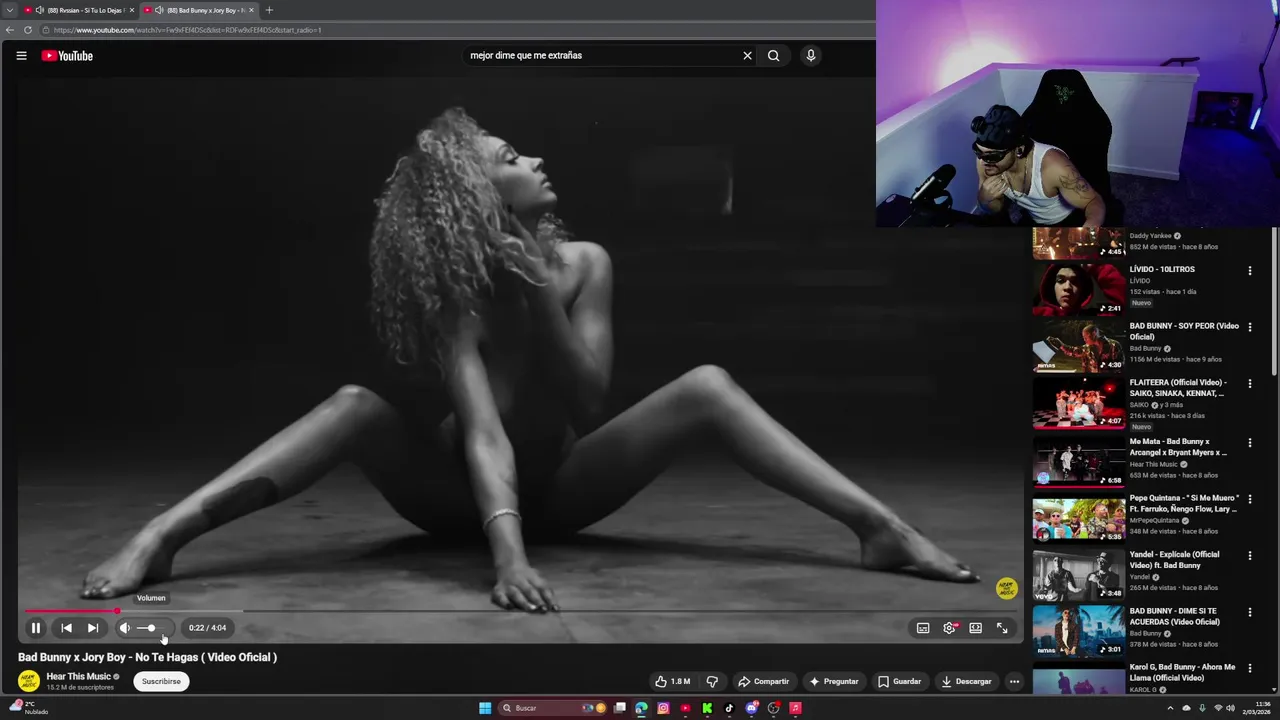This screenshot has width=1280, height=720.
Task: Play LÍVIDO - 10LITROS thumbnail
Action: click(1079, 289)
